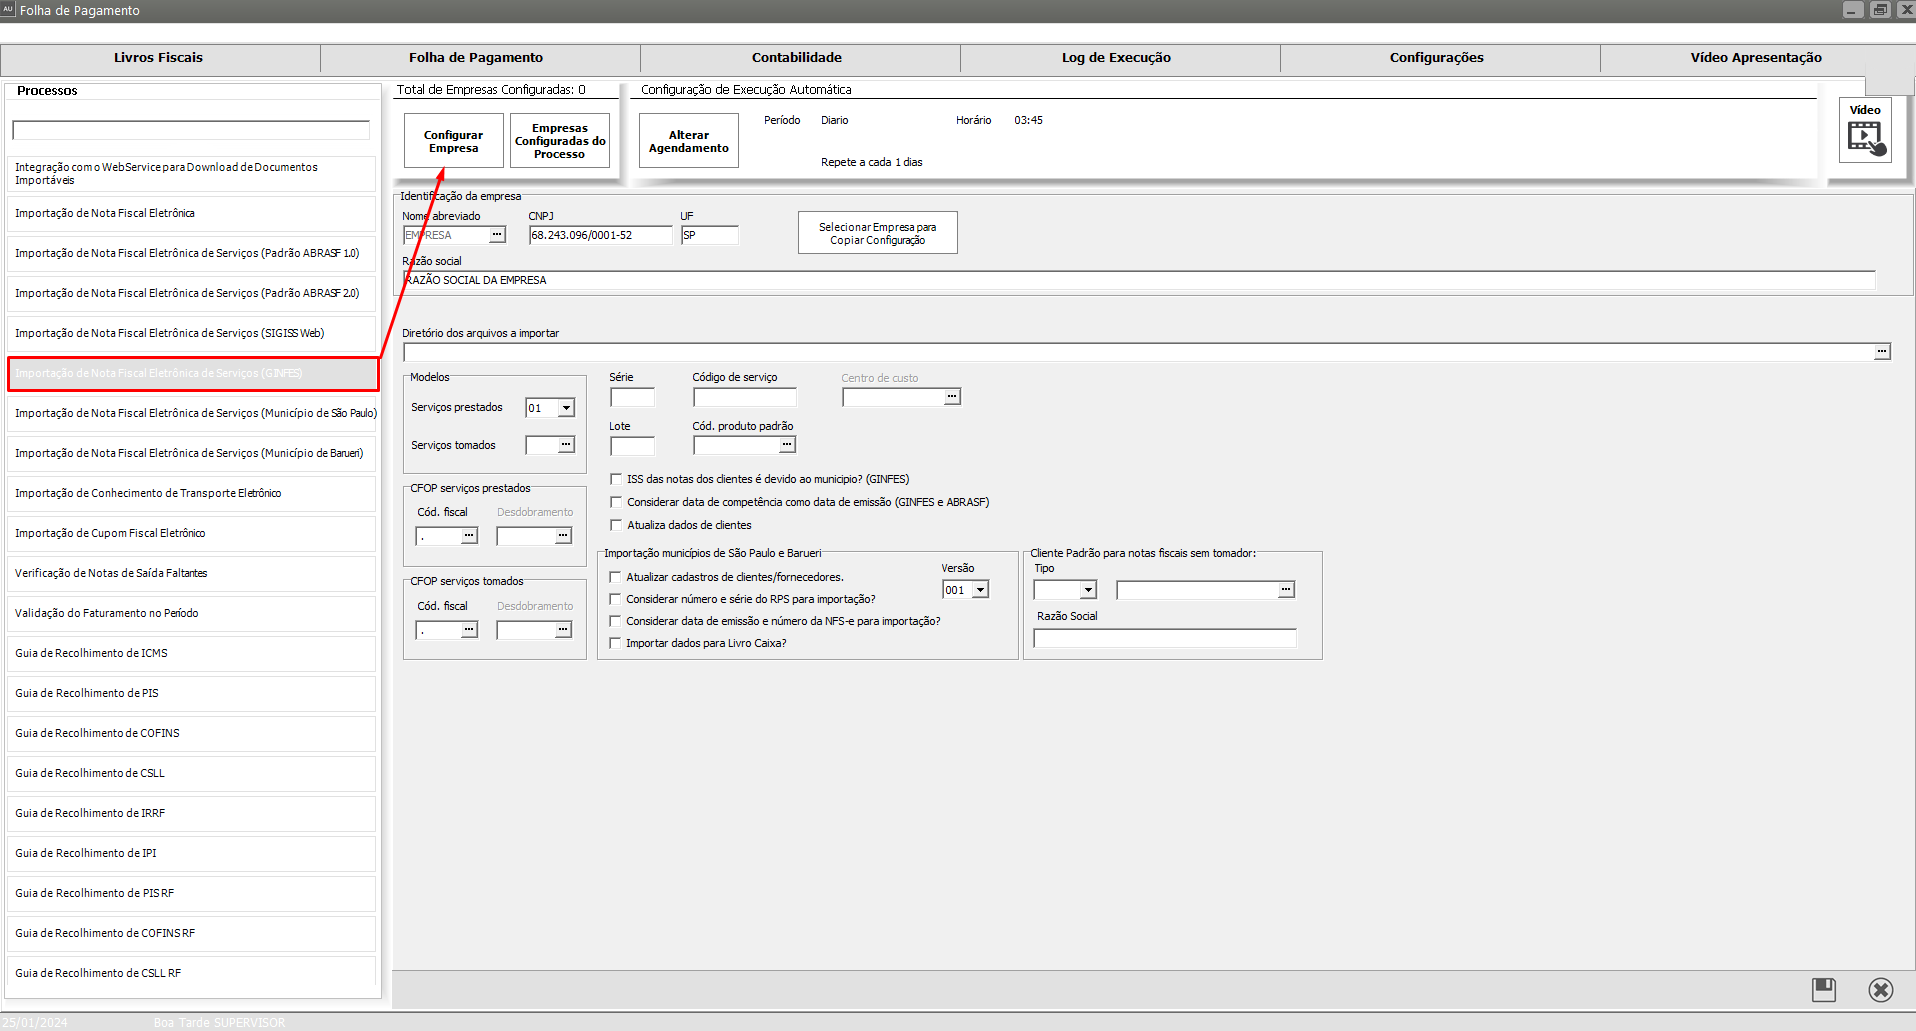Click the UF input field
Viewport: 1916px width, 1031px height.
click(710, 235)
